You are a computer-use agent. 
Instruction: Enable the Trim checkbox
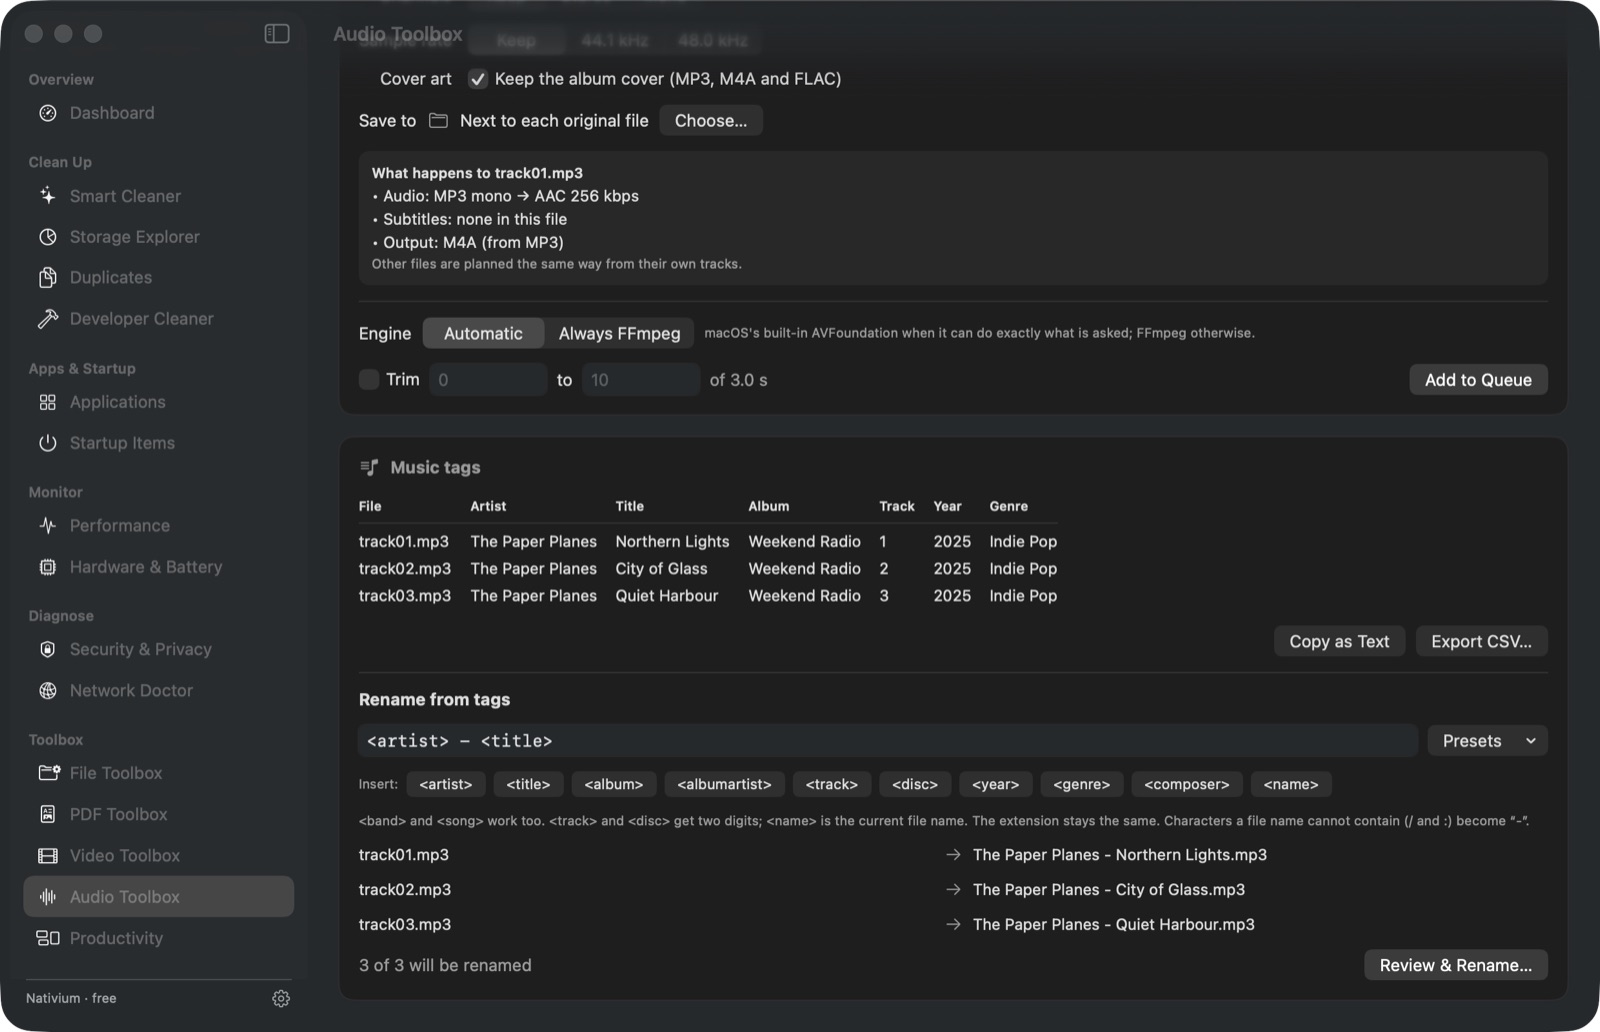click(369, 380)
